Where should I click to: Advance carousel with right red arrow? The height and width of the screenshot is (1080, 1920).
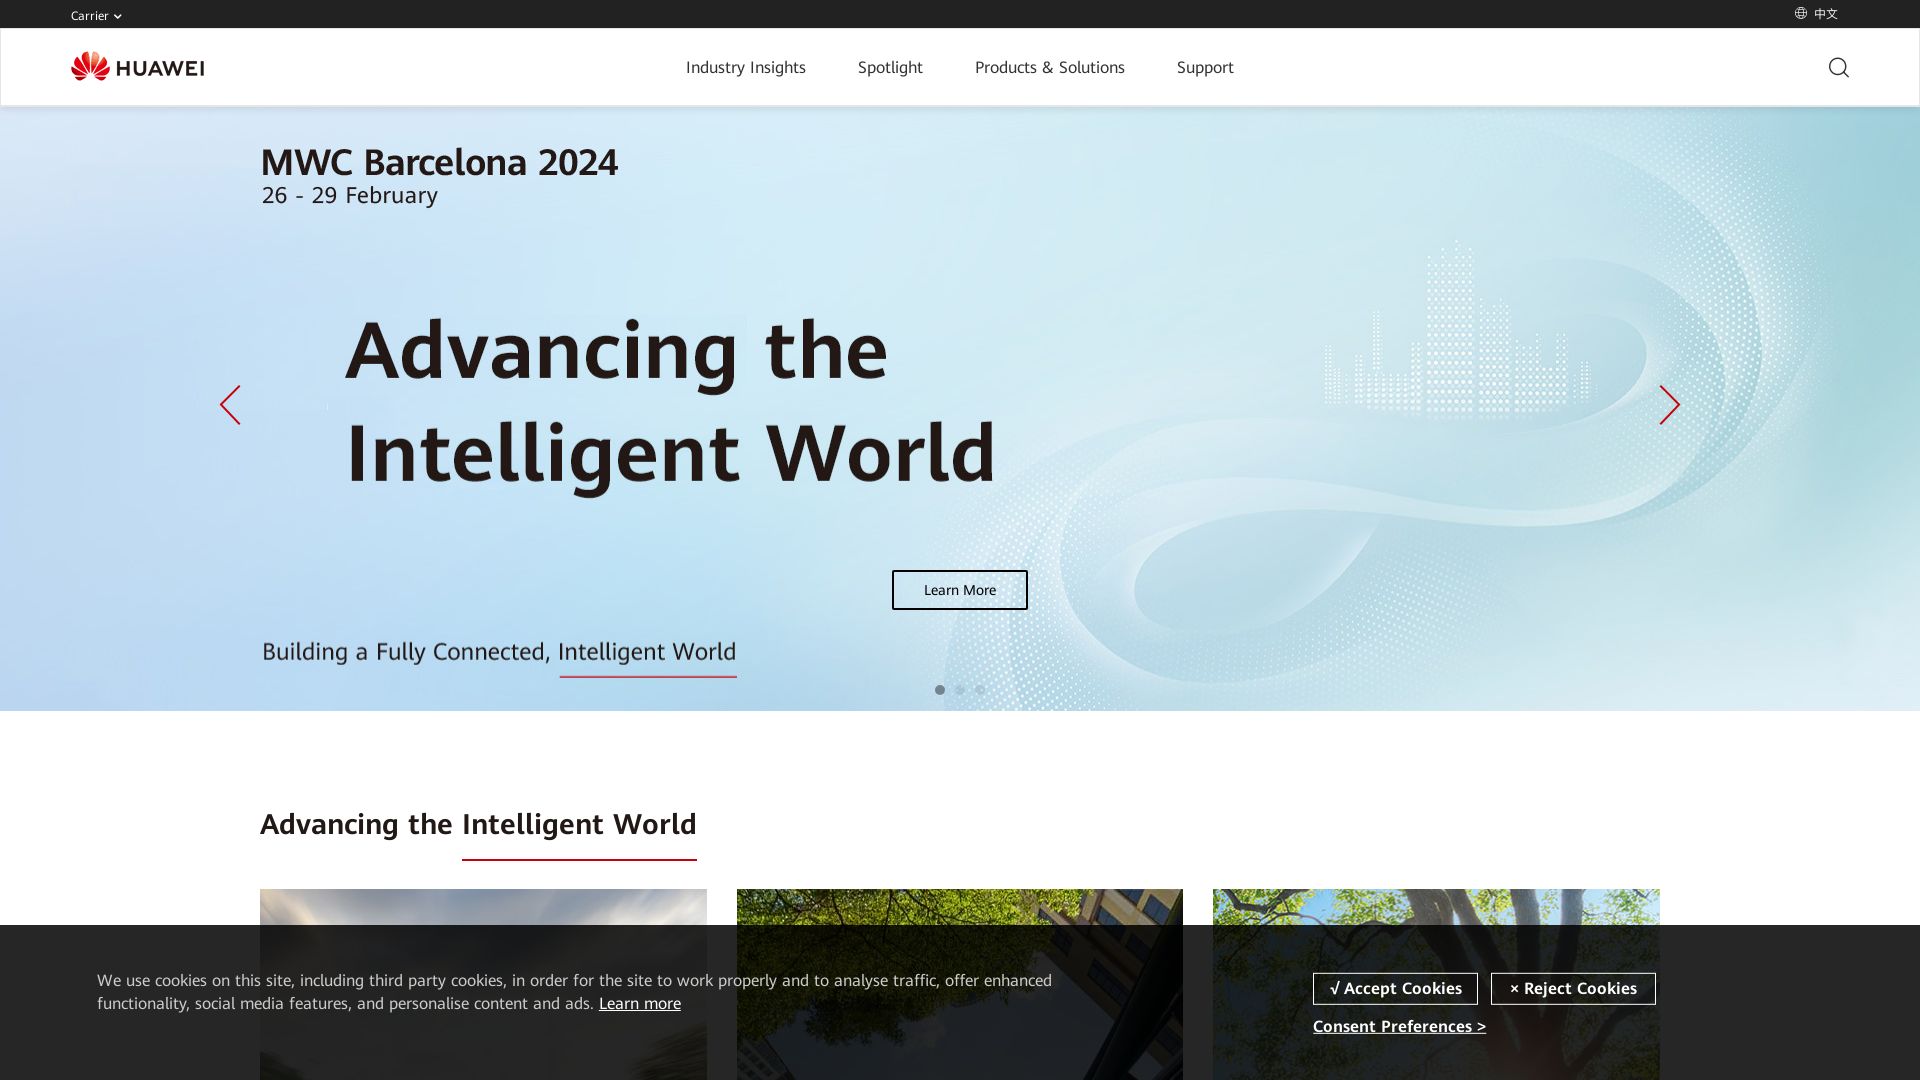[x=1669, y=405]
